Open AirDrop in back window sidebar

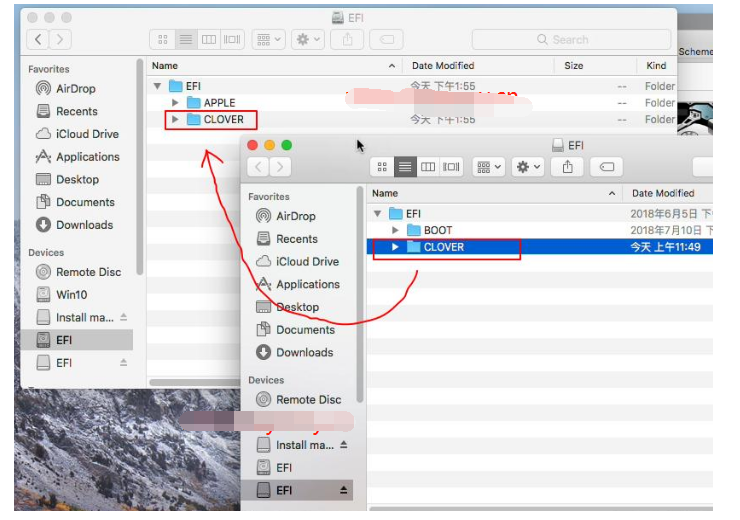tap(76, 89)
